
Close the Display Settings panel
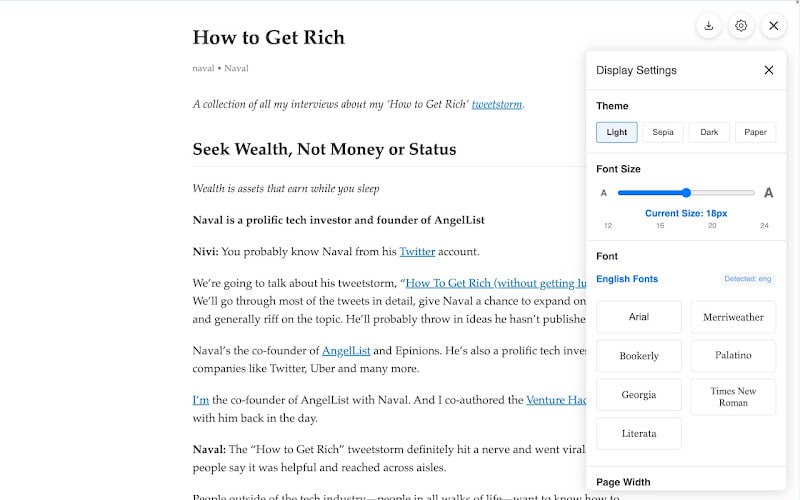(768, 70)
